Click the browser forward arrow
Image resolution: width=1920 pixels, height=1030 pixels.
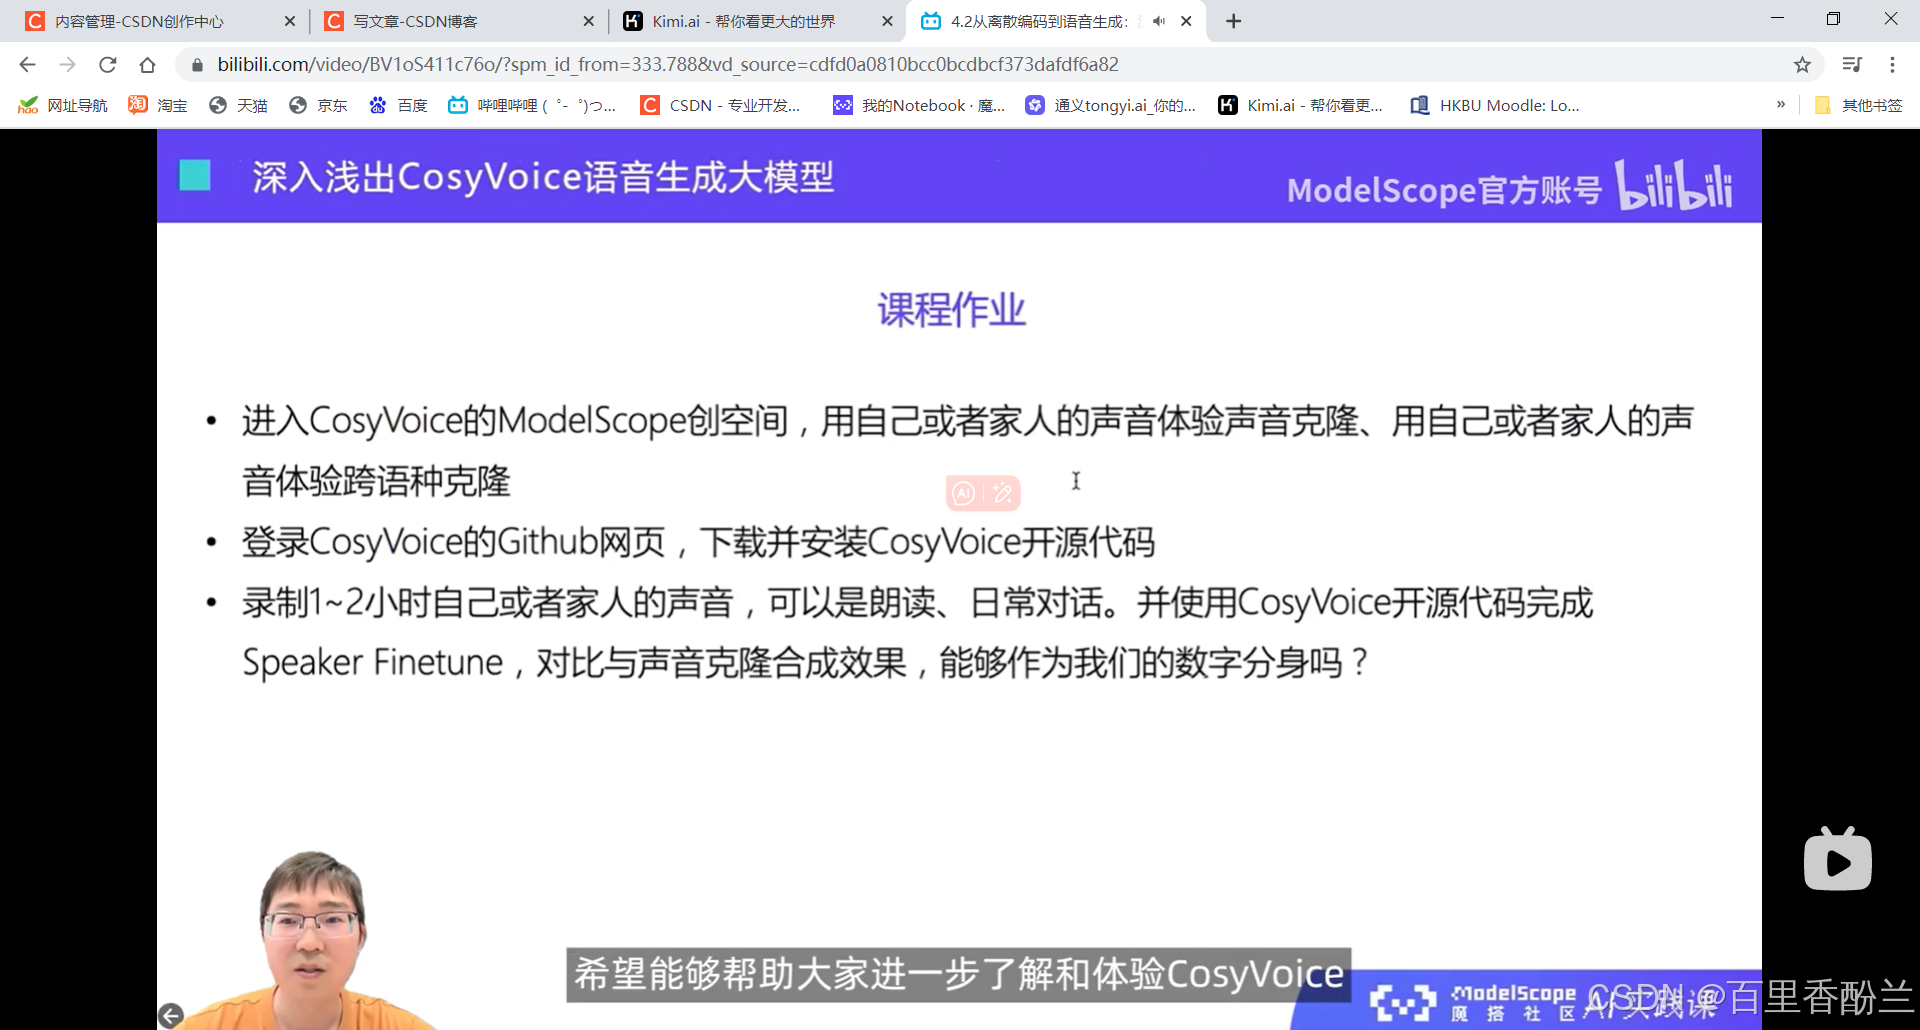pyautogui.click(x=67, y=65)
